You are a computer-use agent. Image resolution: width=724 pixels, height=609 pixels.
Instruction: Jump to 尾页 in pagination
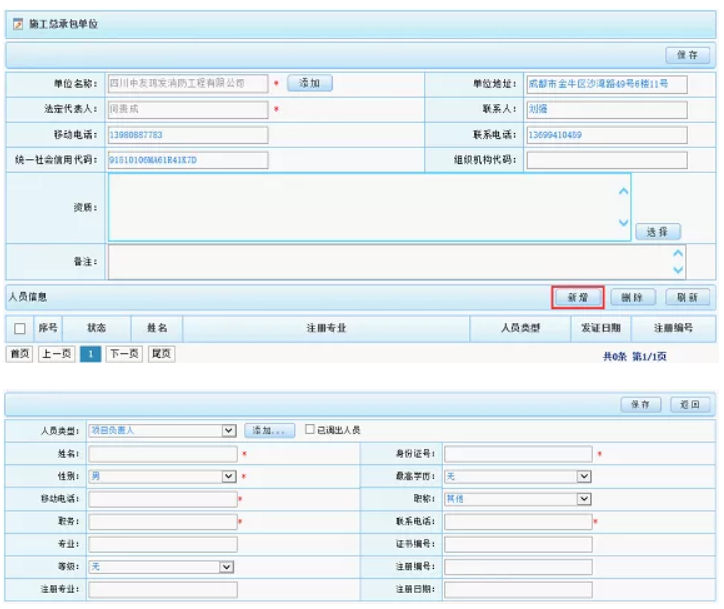[161, 354]
